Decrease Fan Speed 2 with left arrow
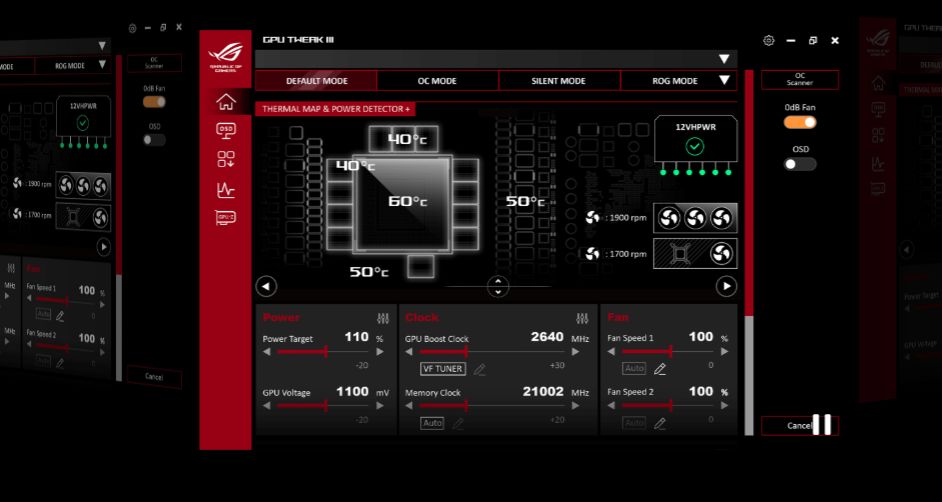 612,406
